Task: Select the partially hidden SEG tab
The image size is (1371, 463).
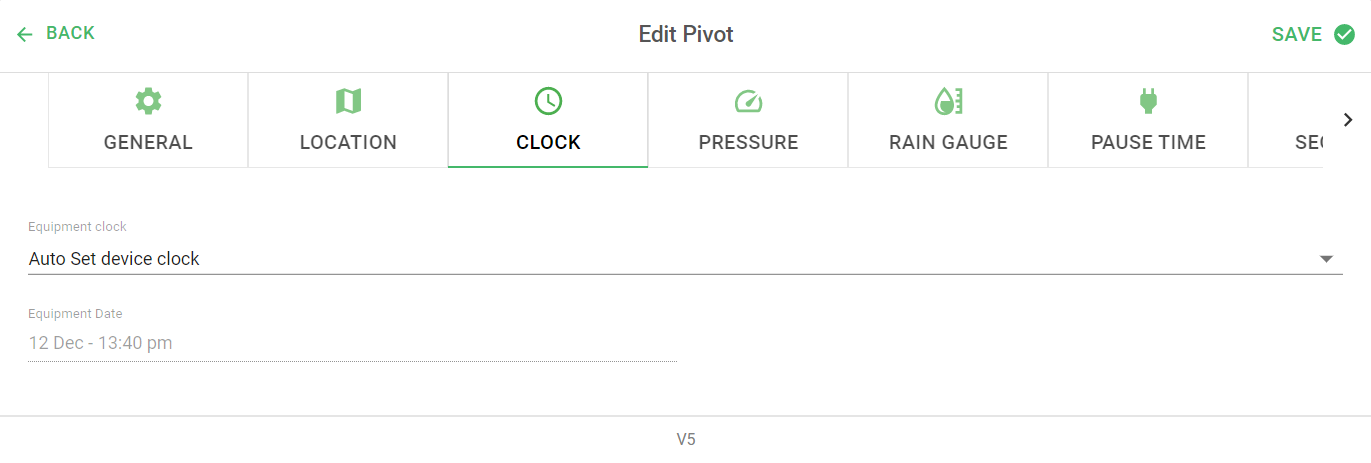Action: (1286, 120)
